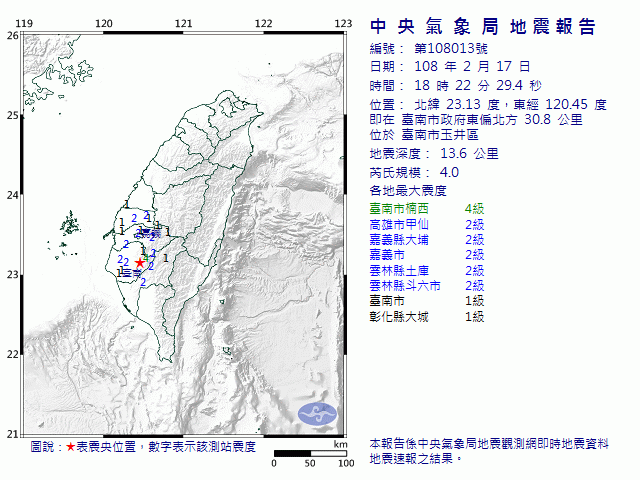Viewport: 640px width, 480px height.
Task: Click the 臺南 city label on map
Action: point(131,273)
